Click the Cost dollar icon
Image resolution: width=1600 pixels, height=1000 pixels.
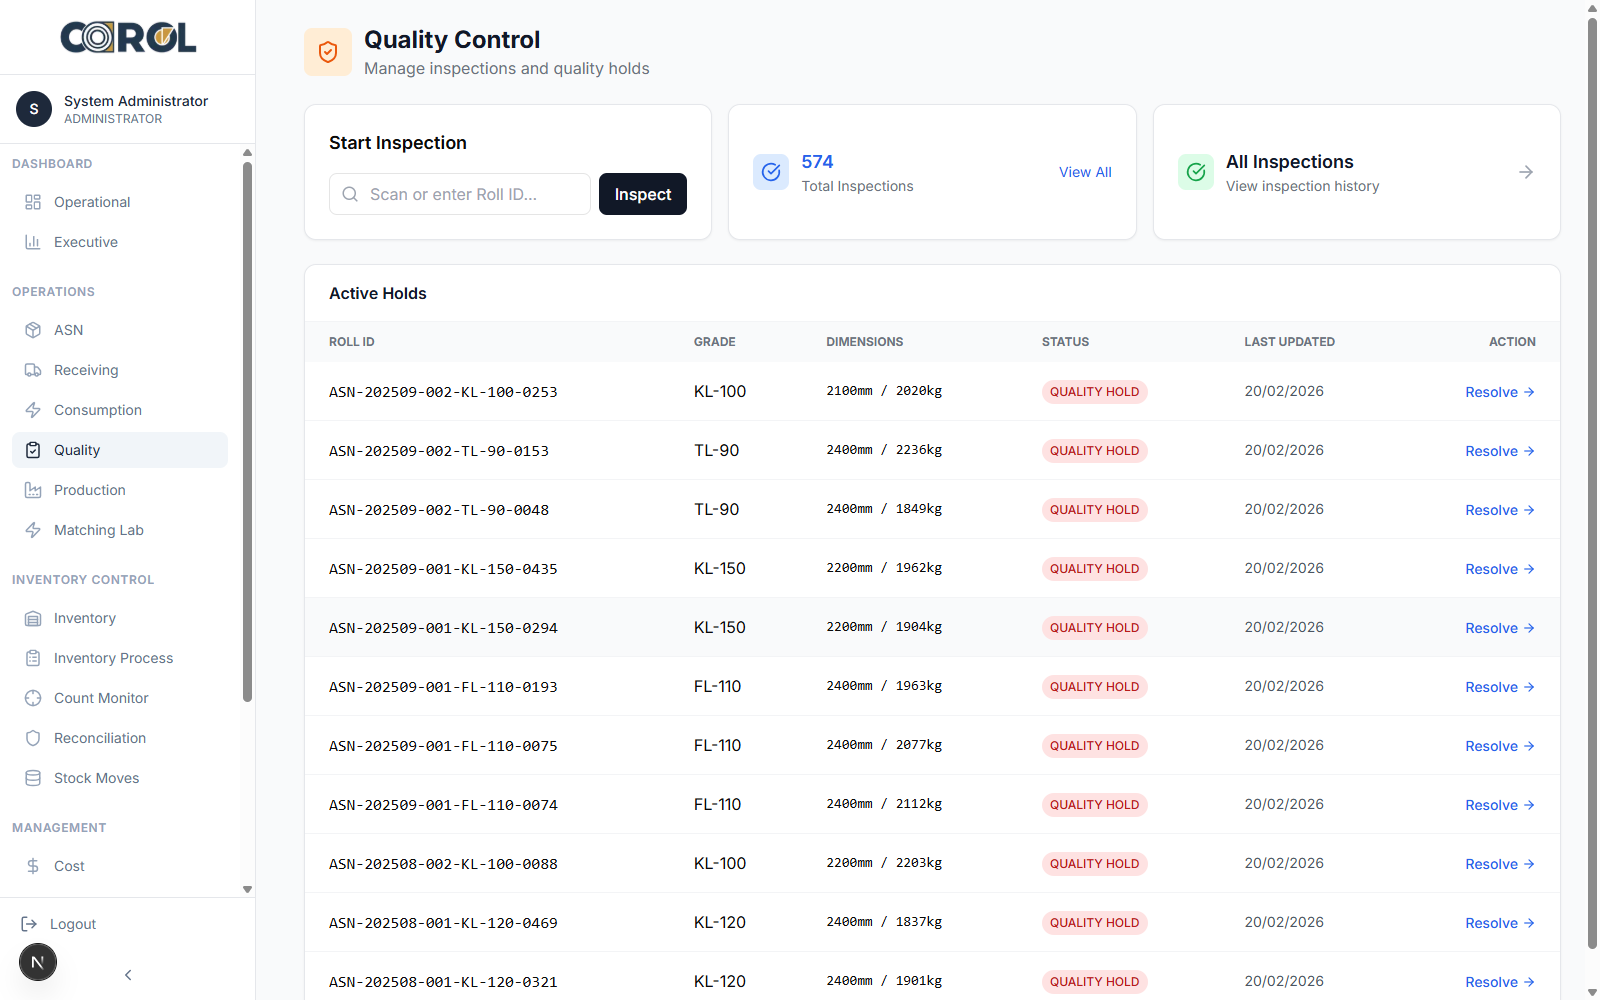(x=33, y=866)
